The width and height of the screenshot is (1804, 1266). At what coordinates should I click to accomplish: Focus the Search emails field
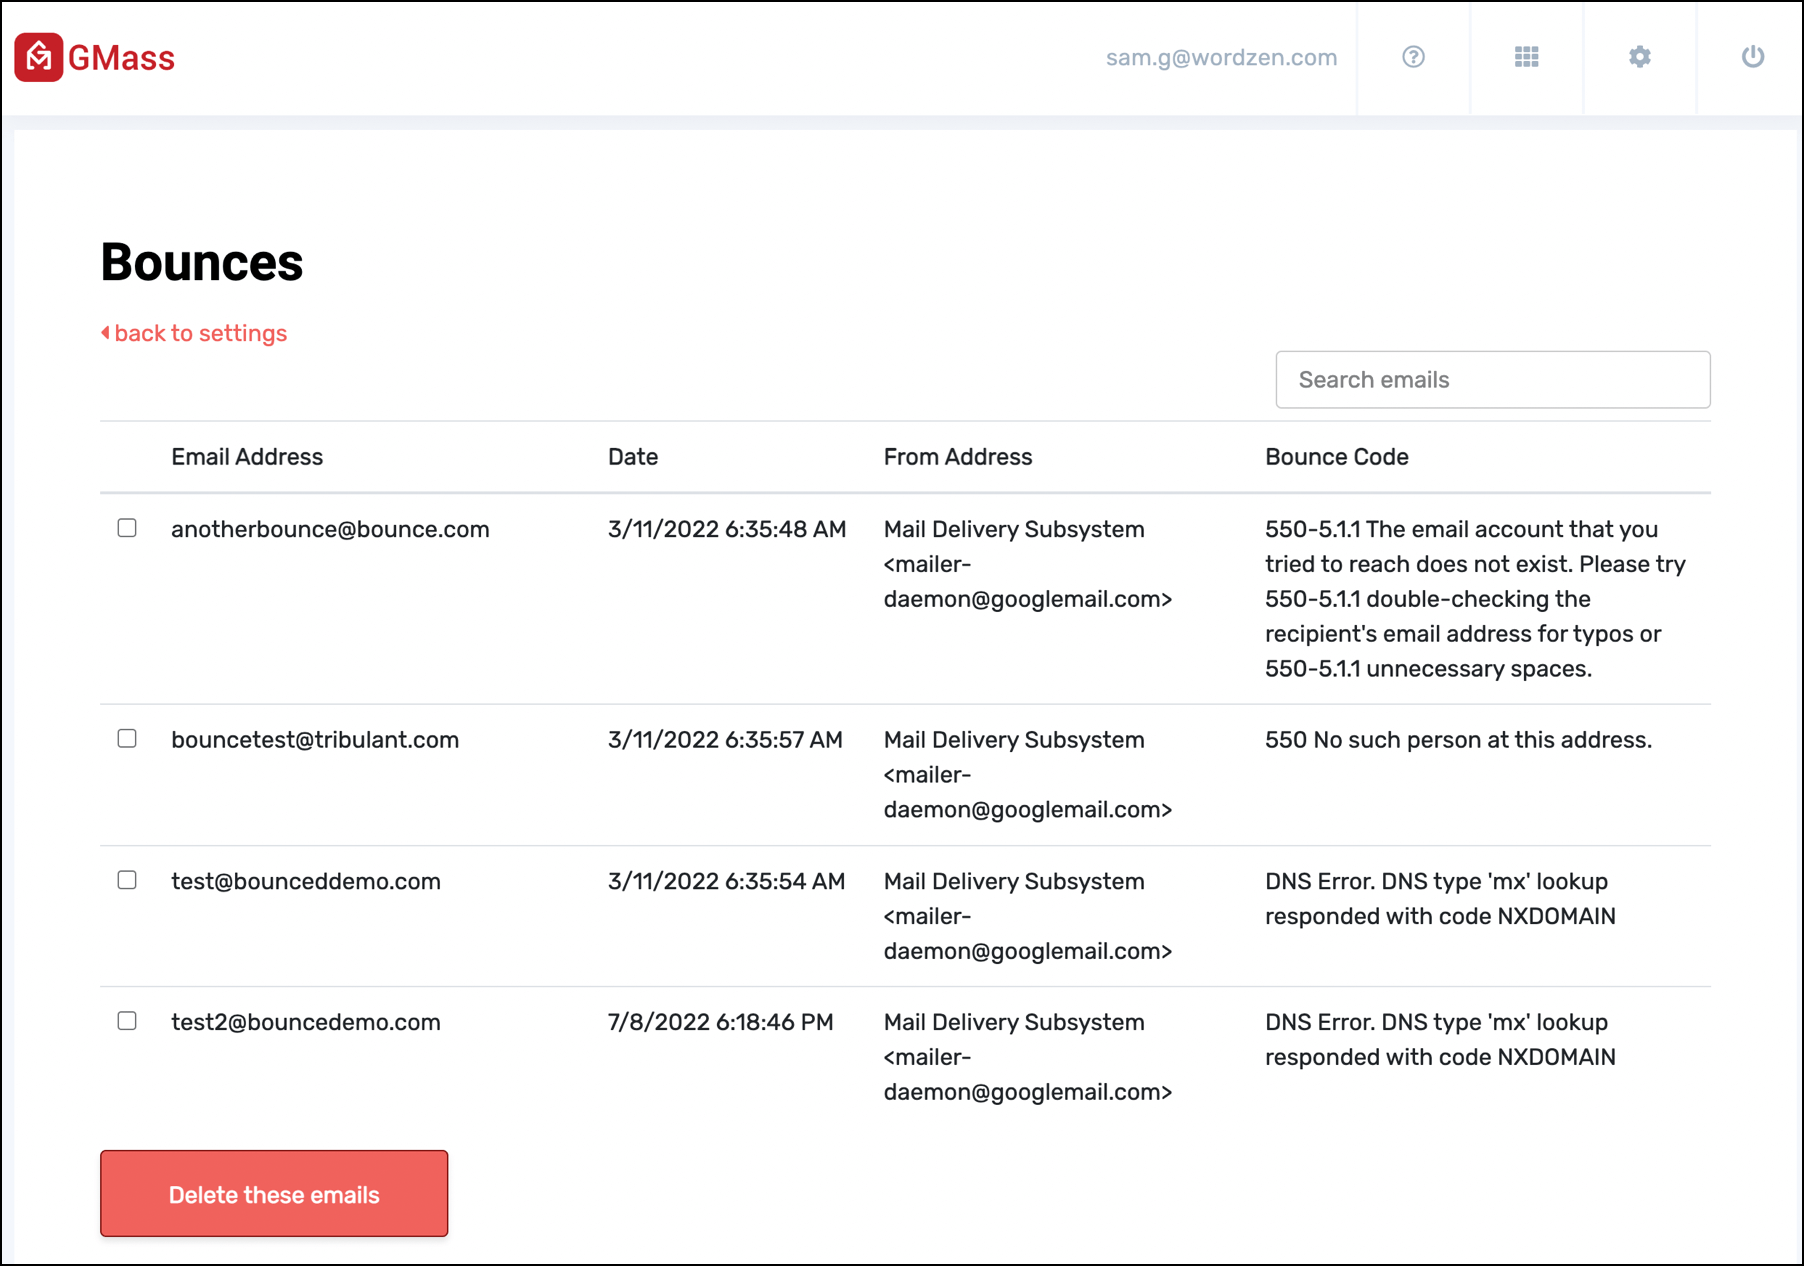pyautogui.click(x=1493, y=380)
